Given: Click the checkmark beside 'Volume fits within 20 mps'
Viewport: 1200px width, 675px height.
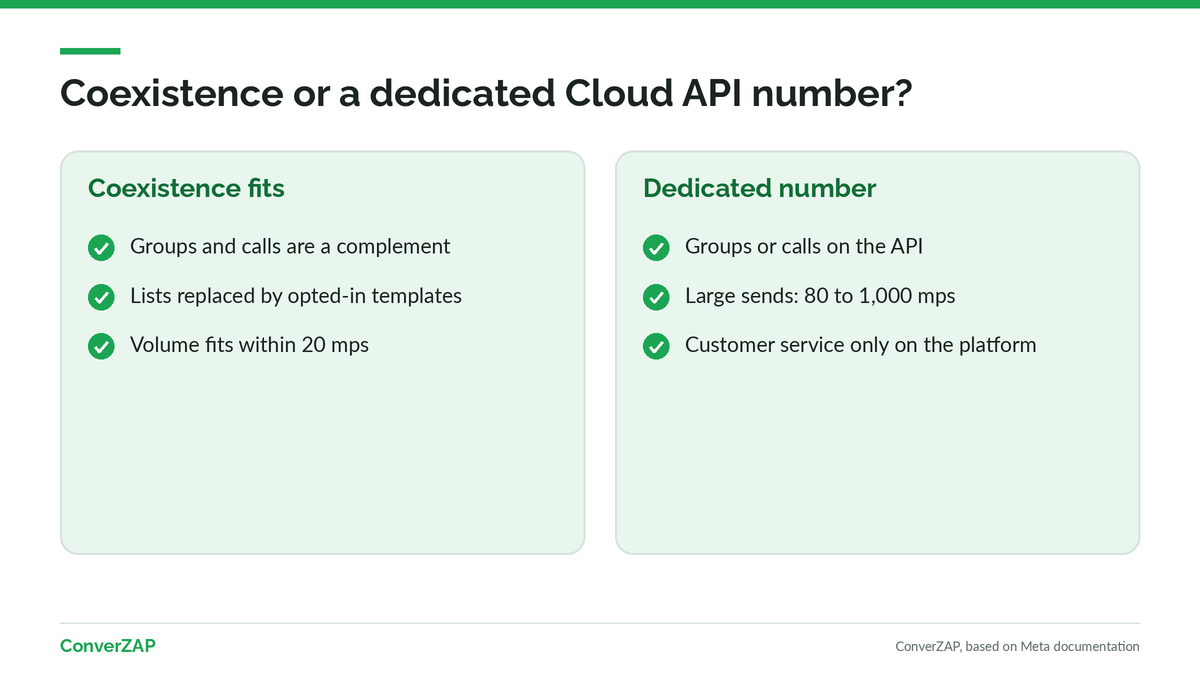Looking at the screenshot, I should (x=101, y=346).
